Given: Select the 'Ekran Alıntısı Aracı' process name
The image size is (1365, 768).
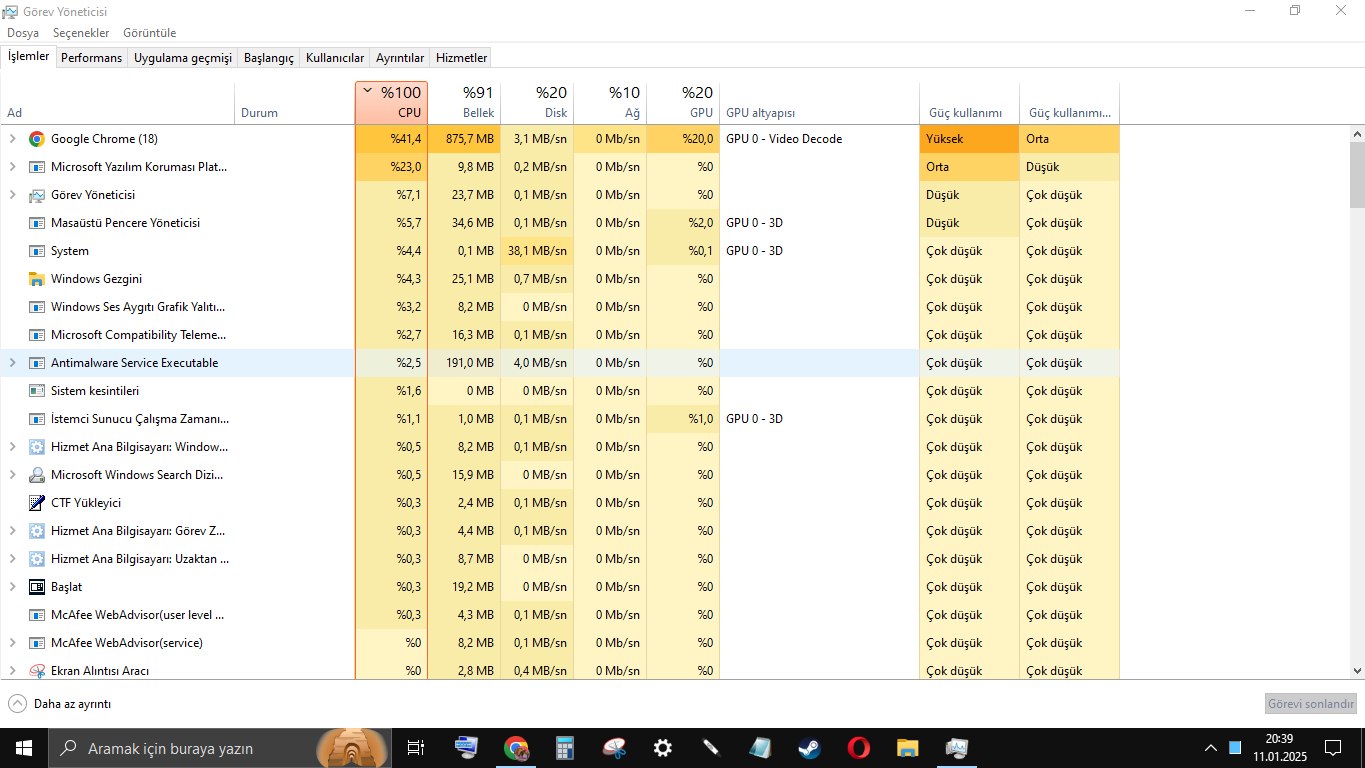Looking at the screenshot, I should click(x=100, y=671).
